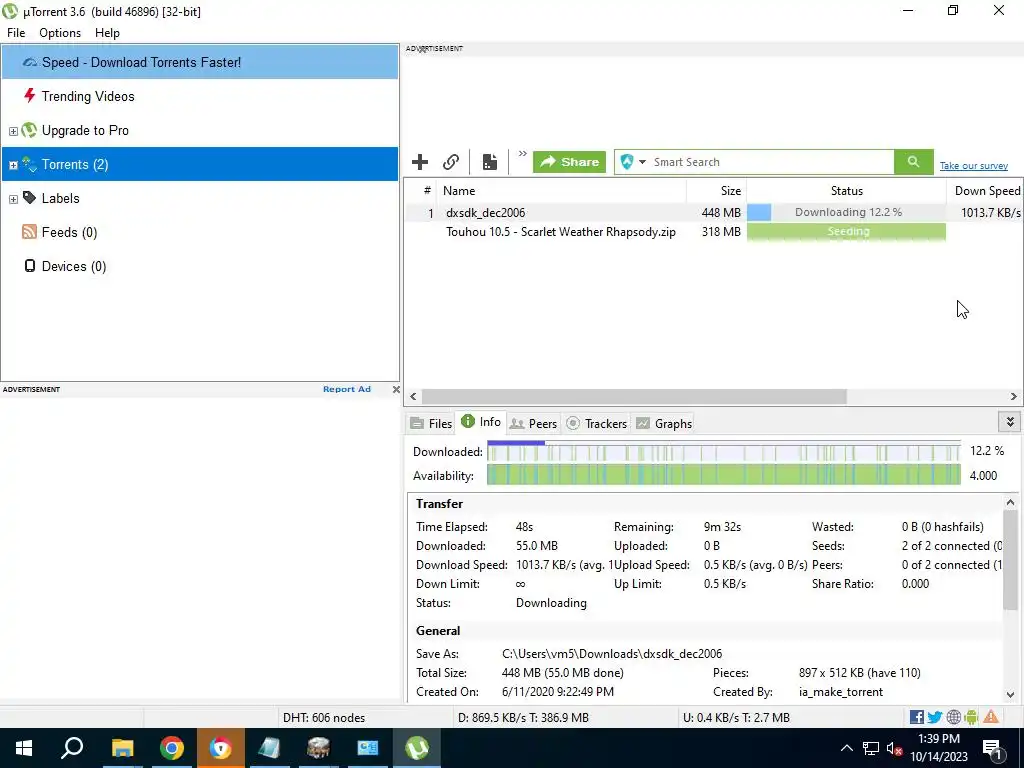This screenshot has width=1024, height=768.
Task: Click the Upgrade to Pro uTorrent icon
Action: [29, 130]
